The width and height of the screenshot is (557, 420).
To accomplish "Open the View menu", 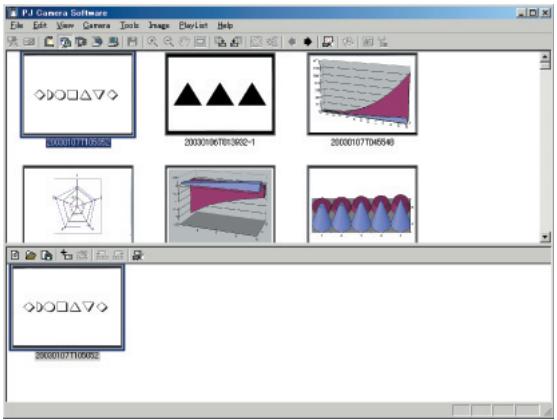I will [65, 26].
